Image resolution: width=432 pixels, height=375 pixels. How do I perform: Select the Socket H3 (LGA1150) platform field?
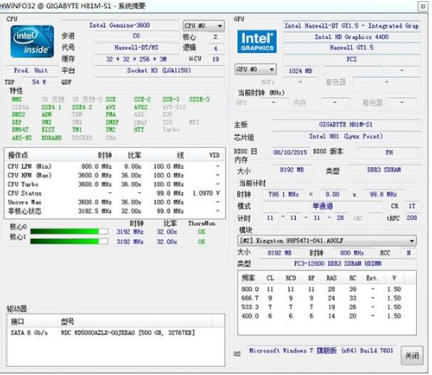coord(159,70)
